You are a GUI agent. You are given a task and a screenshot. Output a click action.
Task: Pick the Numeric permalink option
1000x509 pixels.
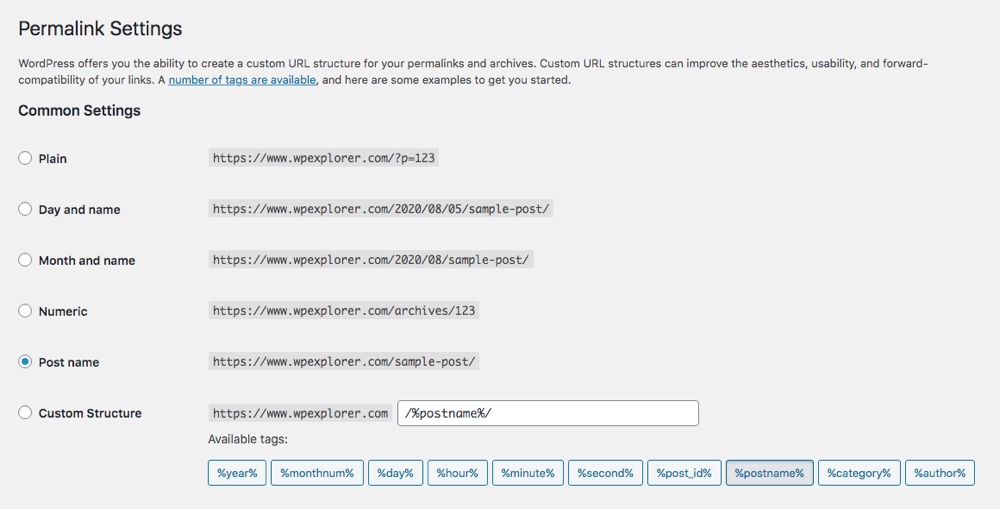[x=26, y=311]
